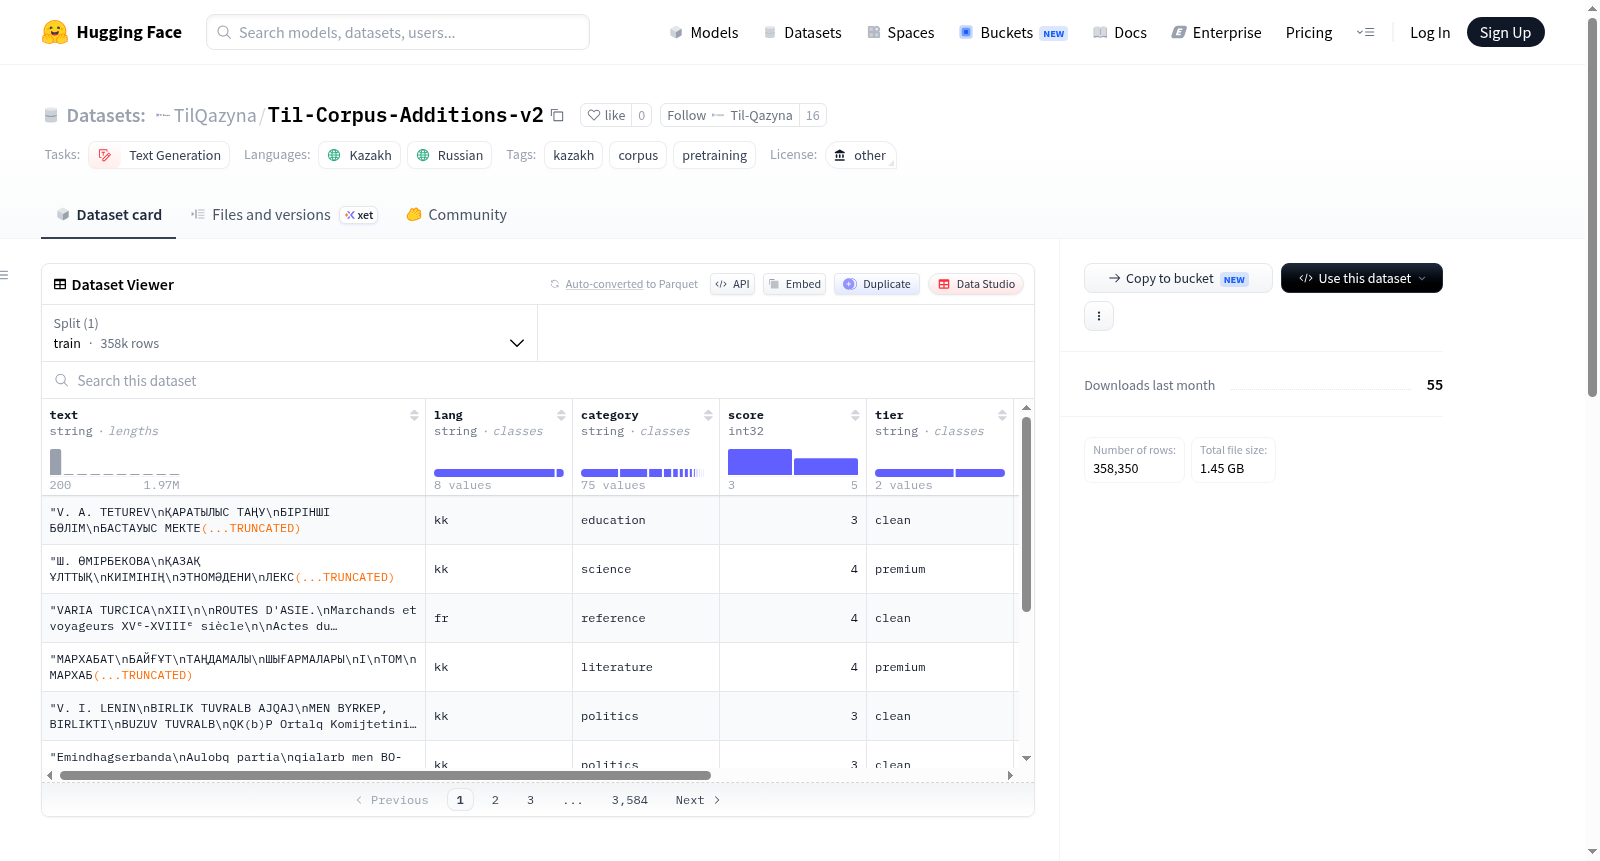Click the Kazakh language globe icon
Screen dimensions: 1600x861
(x=335, y=155)
